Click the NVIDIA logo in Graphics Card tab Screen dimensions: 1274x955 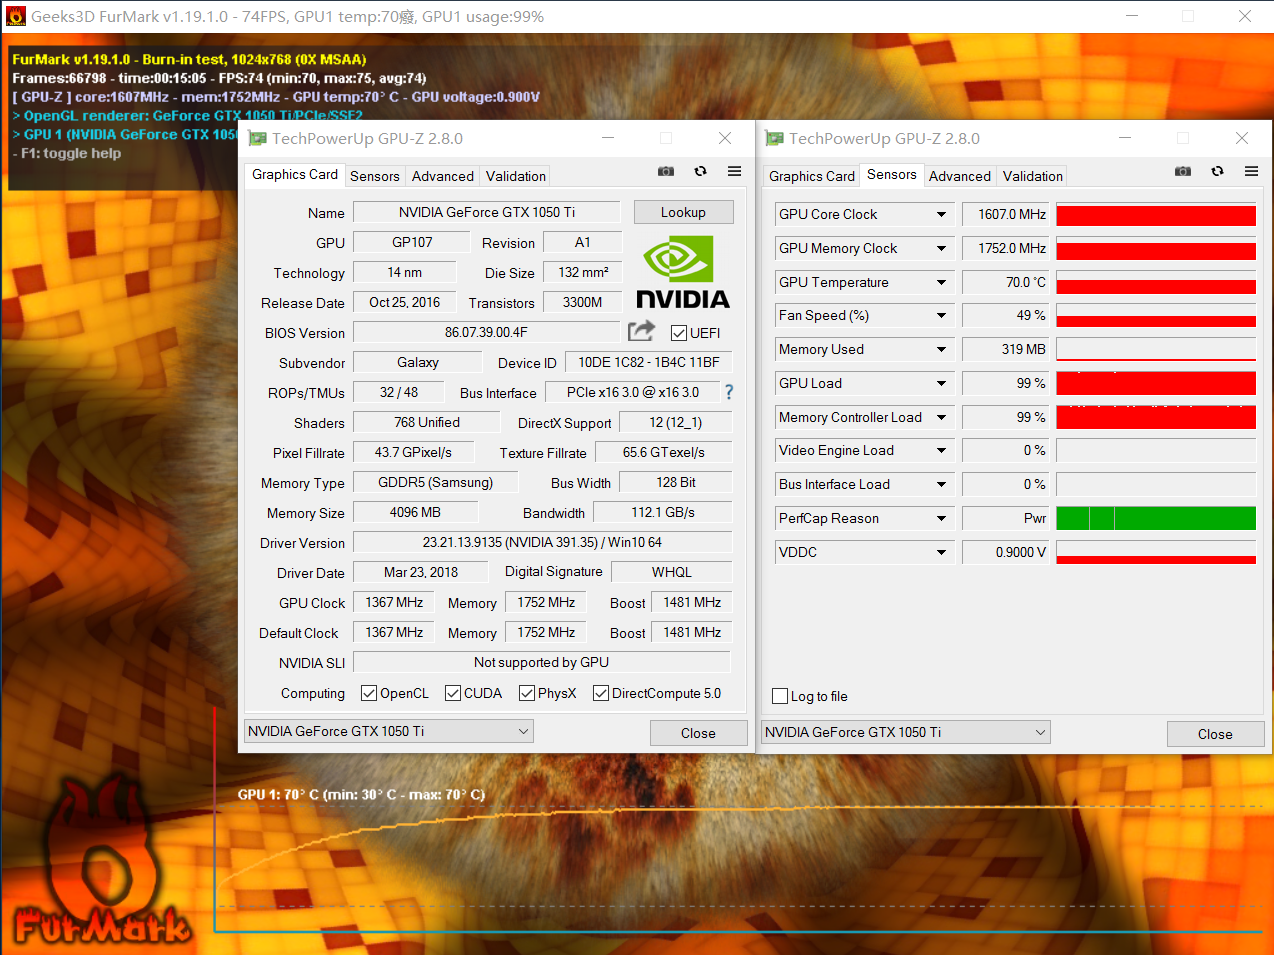(683, 272)
